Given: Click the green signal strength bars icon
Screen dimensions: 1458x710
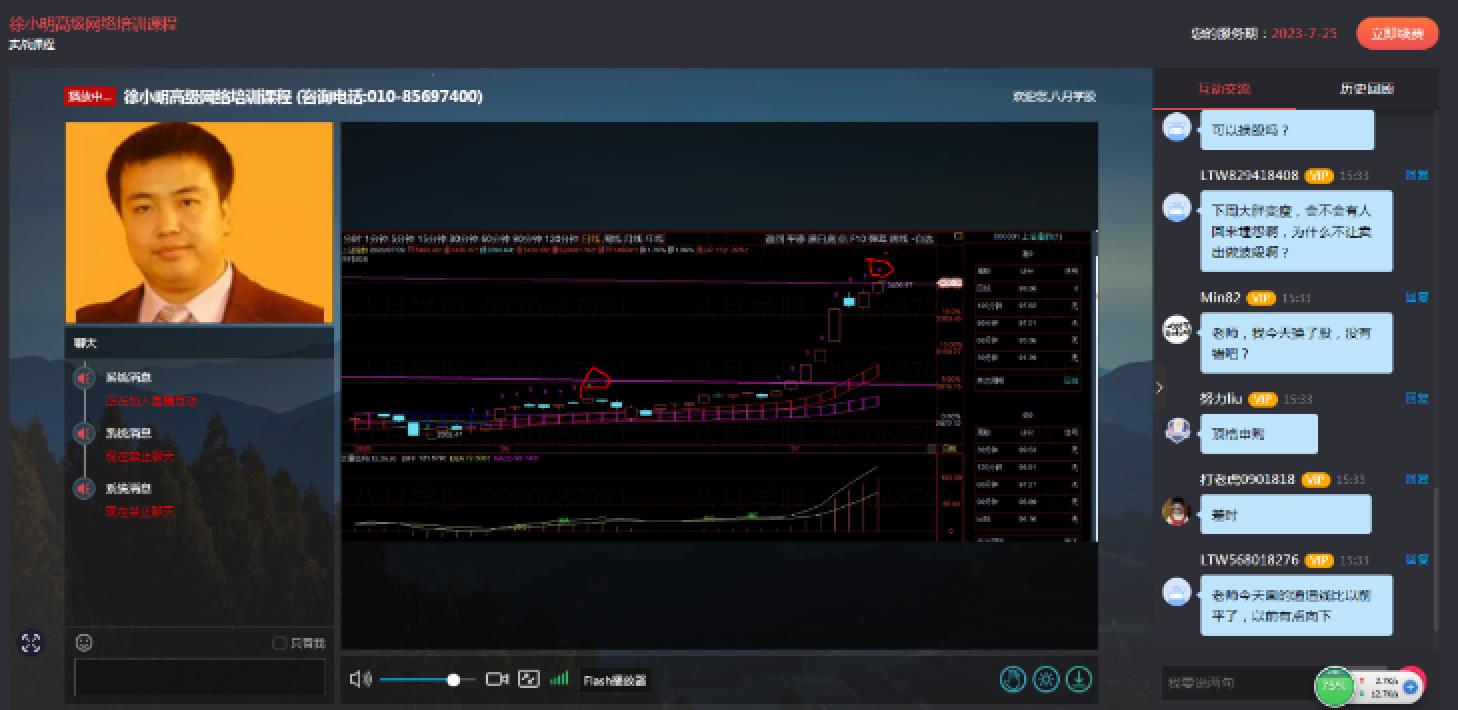Looking at the screenshot, I should (x=560, y=679).
